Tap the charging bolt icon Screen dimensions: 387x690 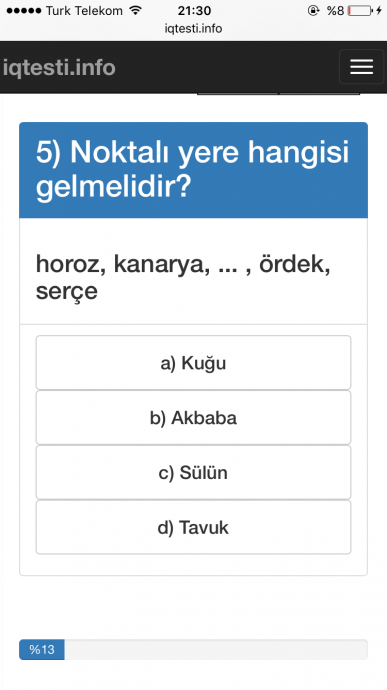point(379,11)
